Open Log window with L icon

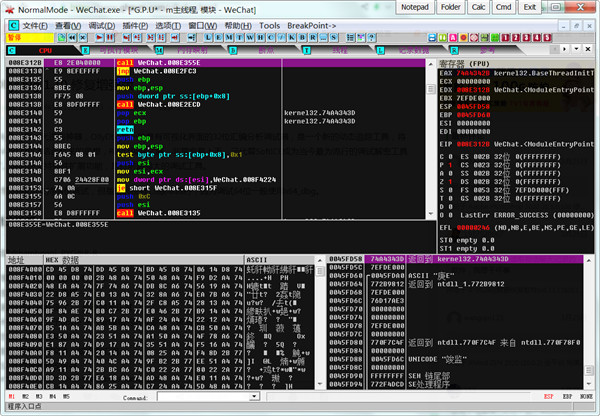208,38
